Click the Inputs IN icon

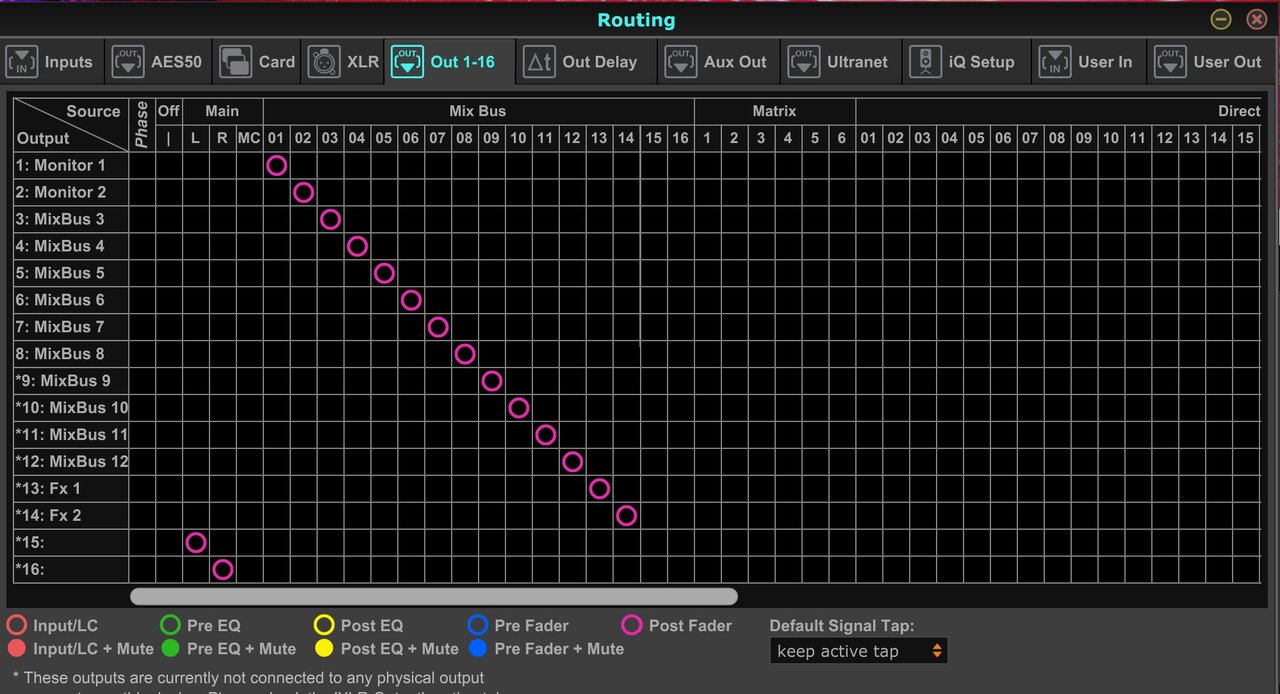tap(23, 62)
